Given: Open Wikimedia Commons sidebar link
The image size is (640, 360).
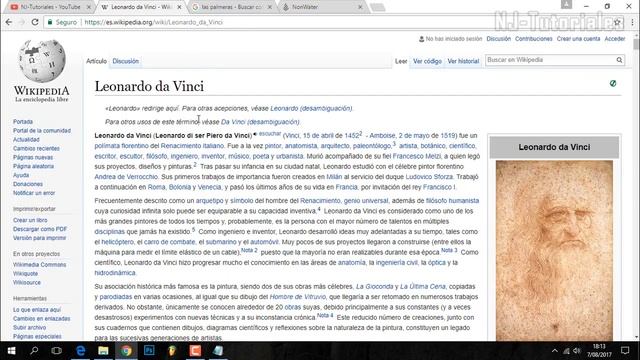Looking at the screenshot, I should [40, 264].
